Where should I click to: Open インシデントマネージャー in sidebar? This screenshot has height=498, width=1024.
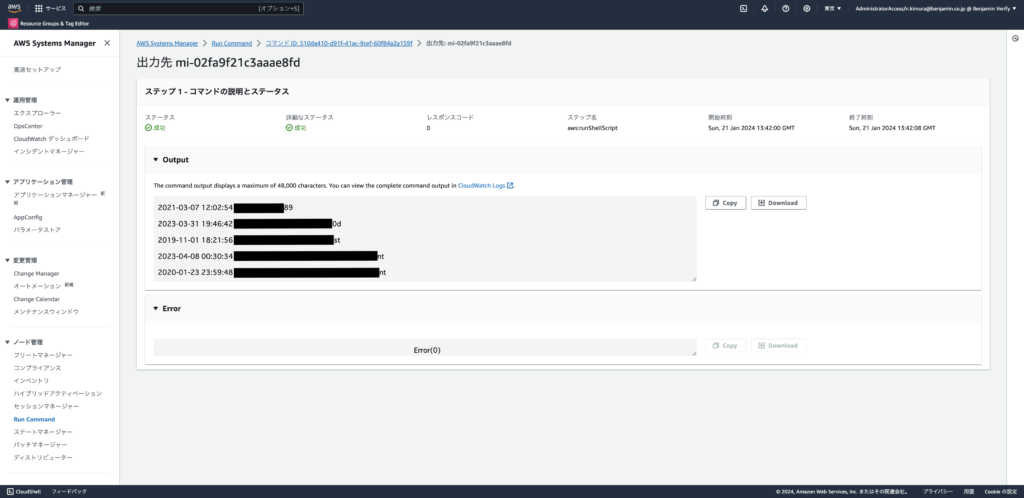click(49, 151)
